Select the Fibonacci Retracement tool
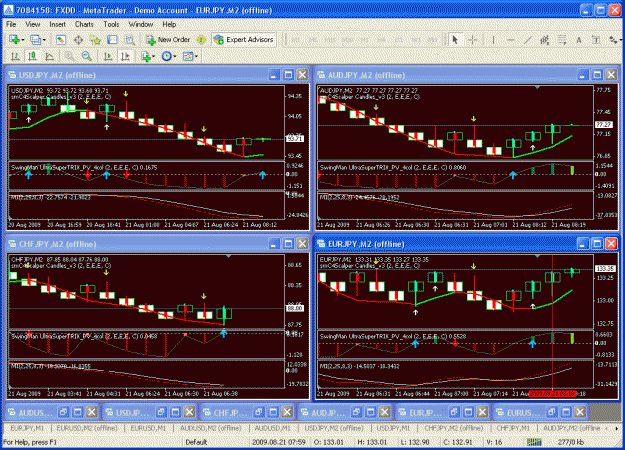This screenshot has height=450, width=625. (562, 39)
